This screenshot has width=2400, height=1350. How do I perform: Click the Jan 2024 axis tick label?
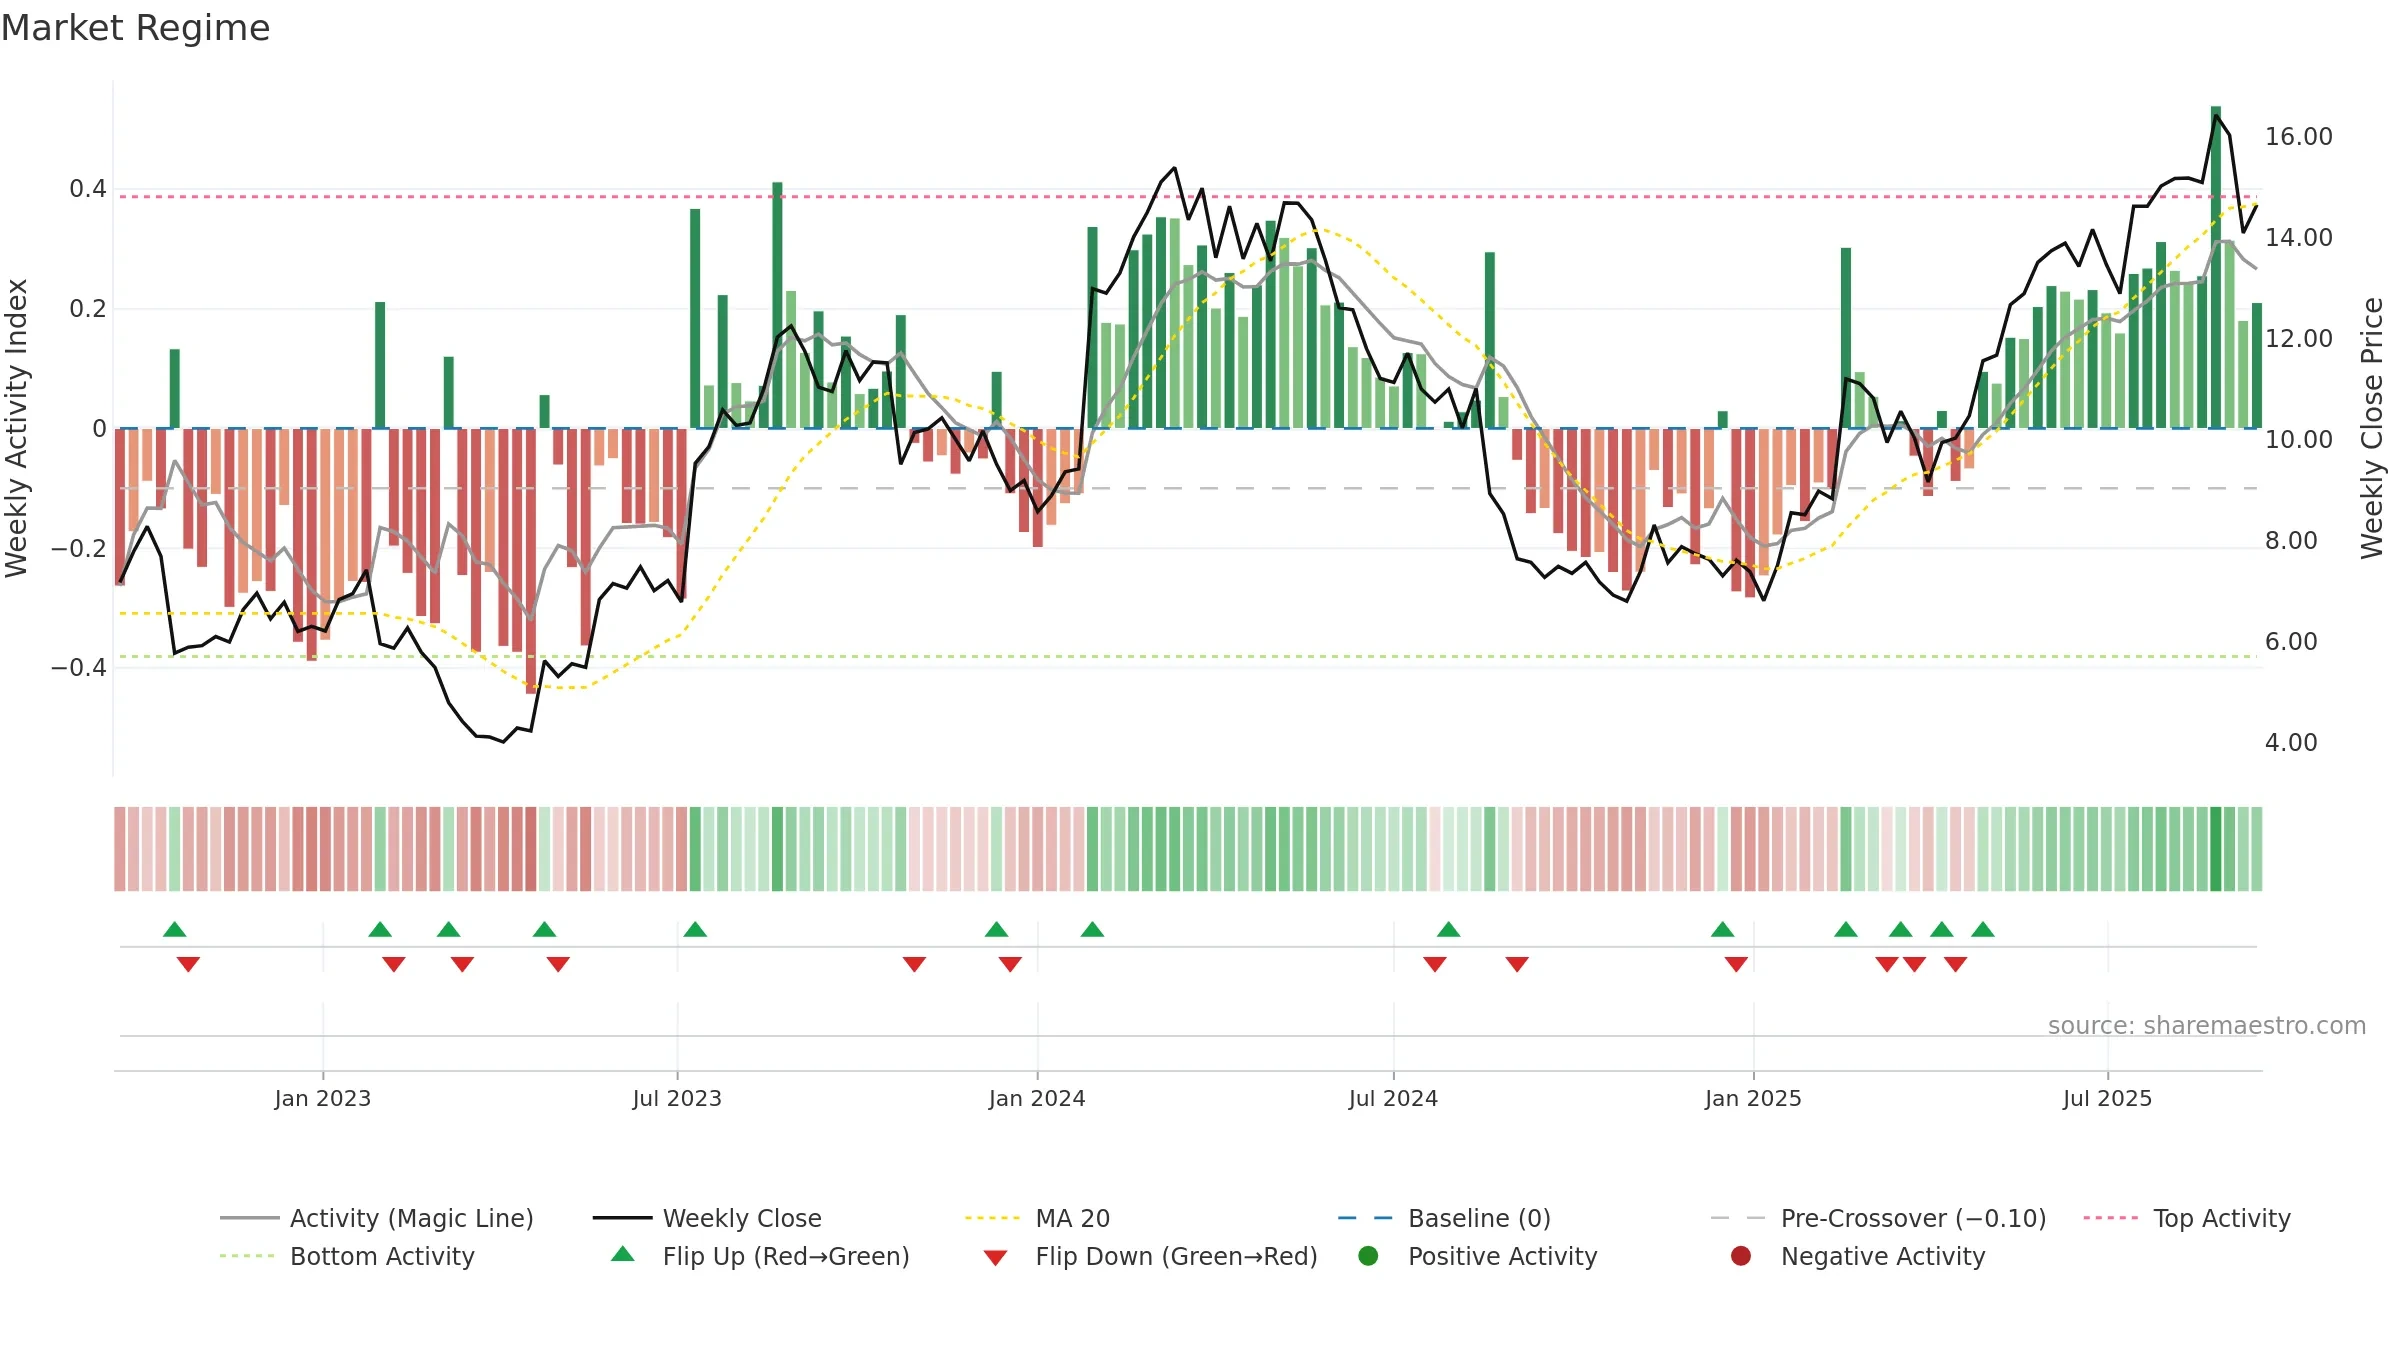coord(1037,1098)
